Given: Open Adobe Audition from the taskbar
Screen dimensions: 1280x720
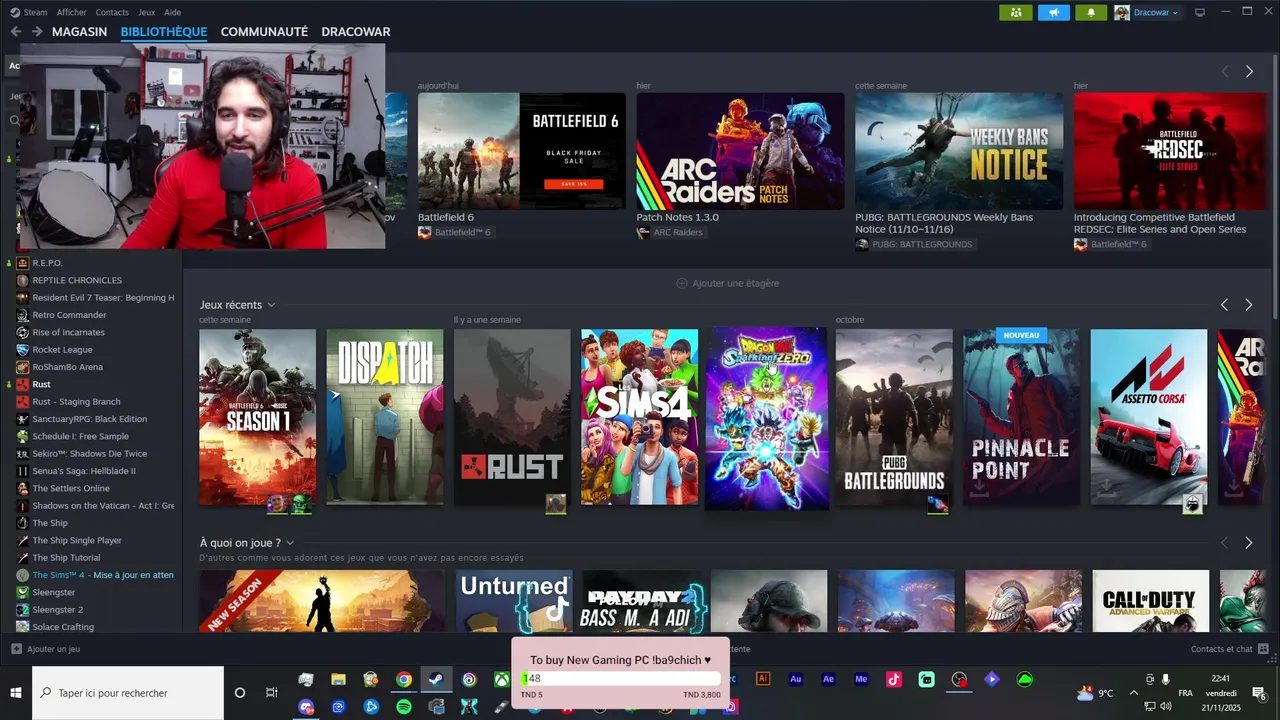Looking at the screenshot, I should pos(796,679).
